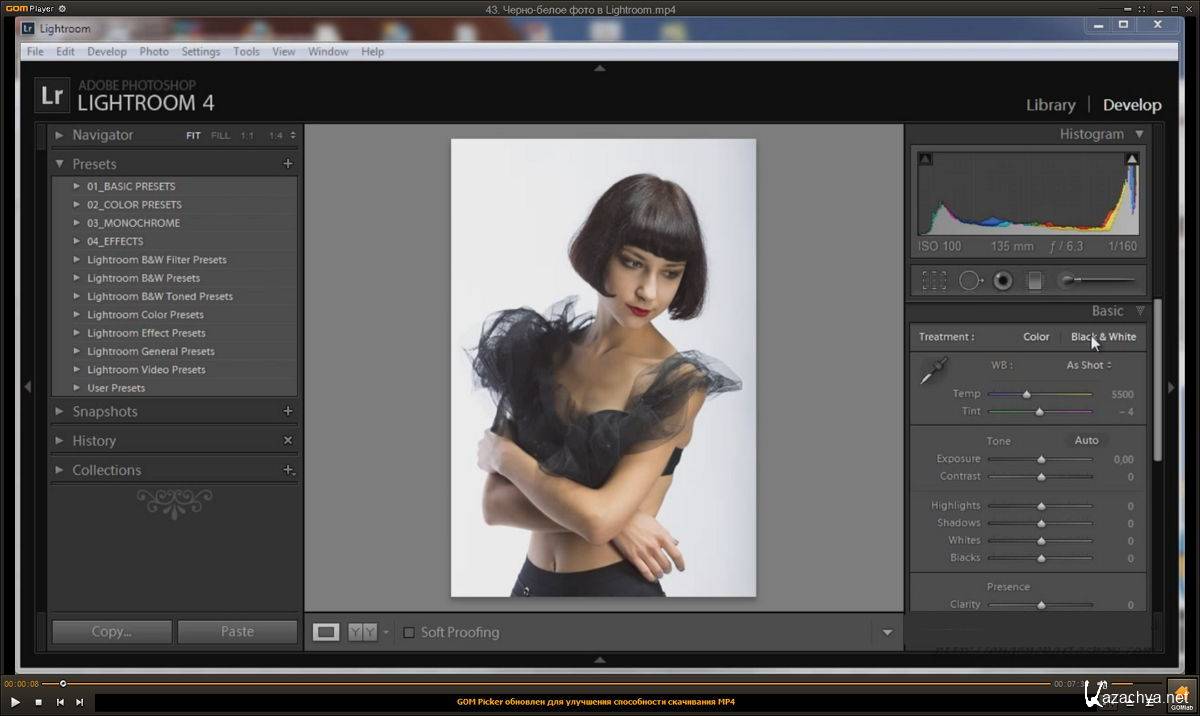
Task: Click the Exposure slider handle
Action: click(1041, 460)
